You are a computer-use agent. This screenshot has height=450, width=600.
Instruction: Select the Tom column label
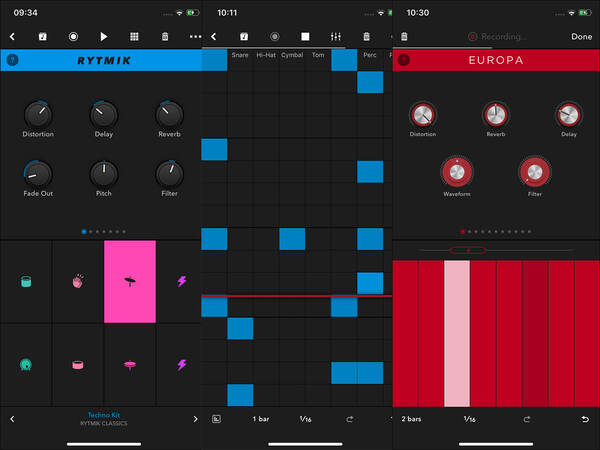(x=318, y=55)
